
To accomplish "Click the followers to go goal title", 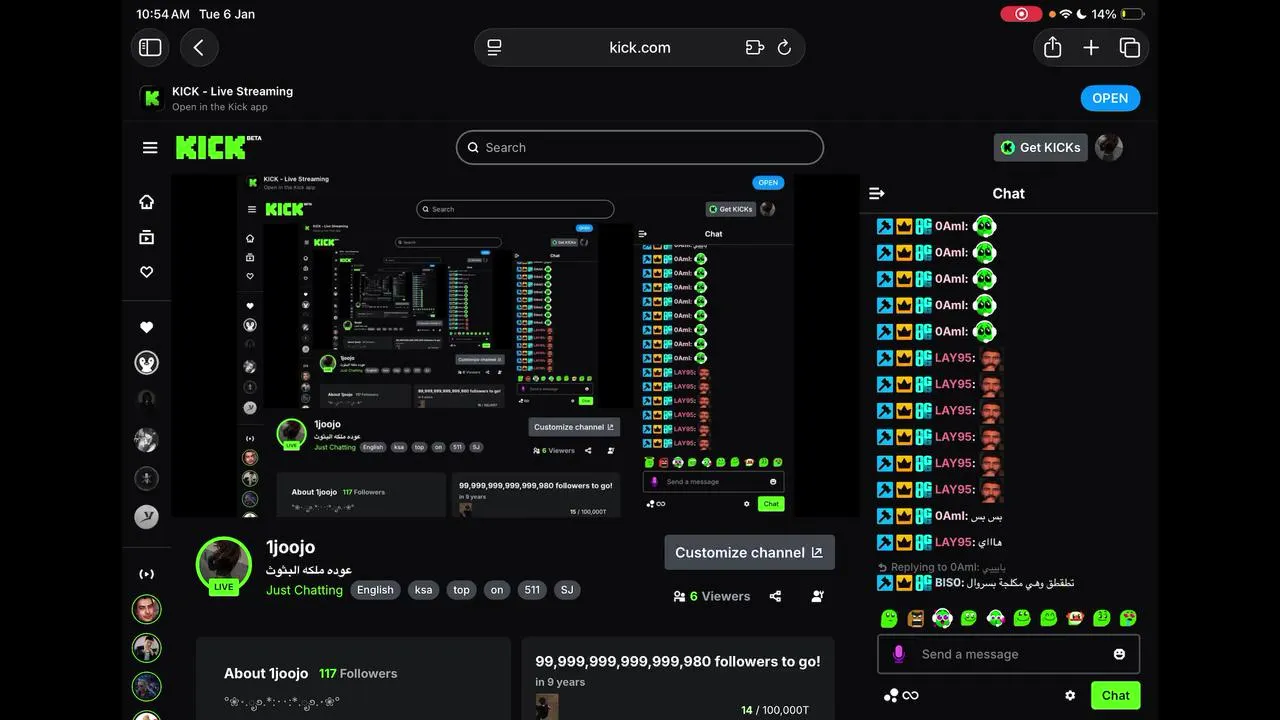I will coord(678,661).
